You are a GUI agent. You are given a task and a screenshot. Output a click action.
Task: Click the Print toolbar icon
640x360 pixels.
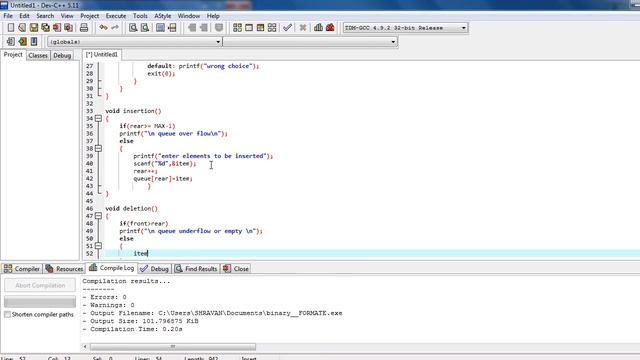click(x=84, y=28)
